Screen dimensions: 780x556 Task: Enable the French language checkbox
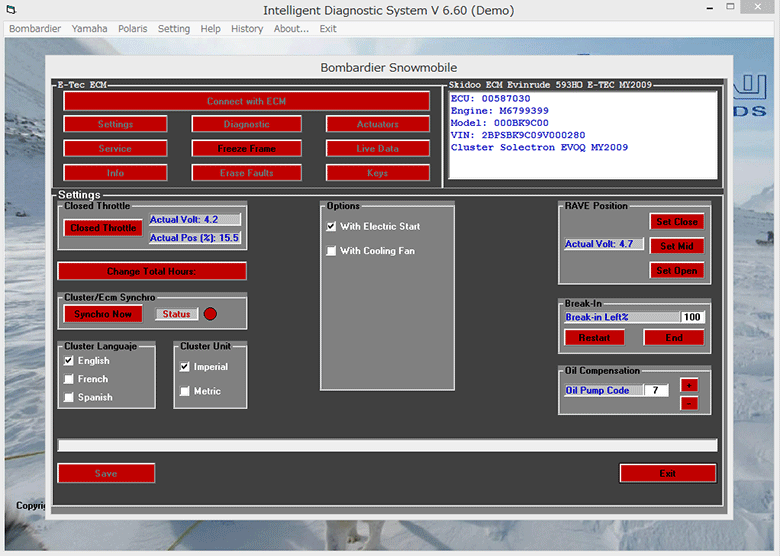tap(69, 379)
